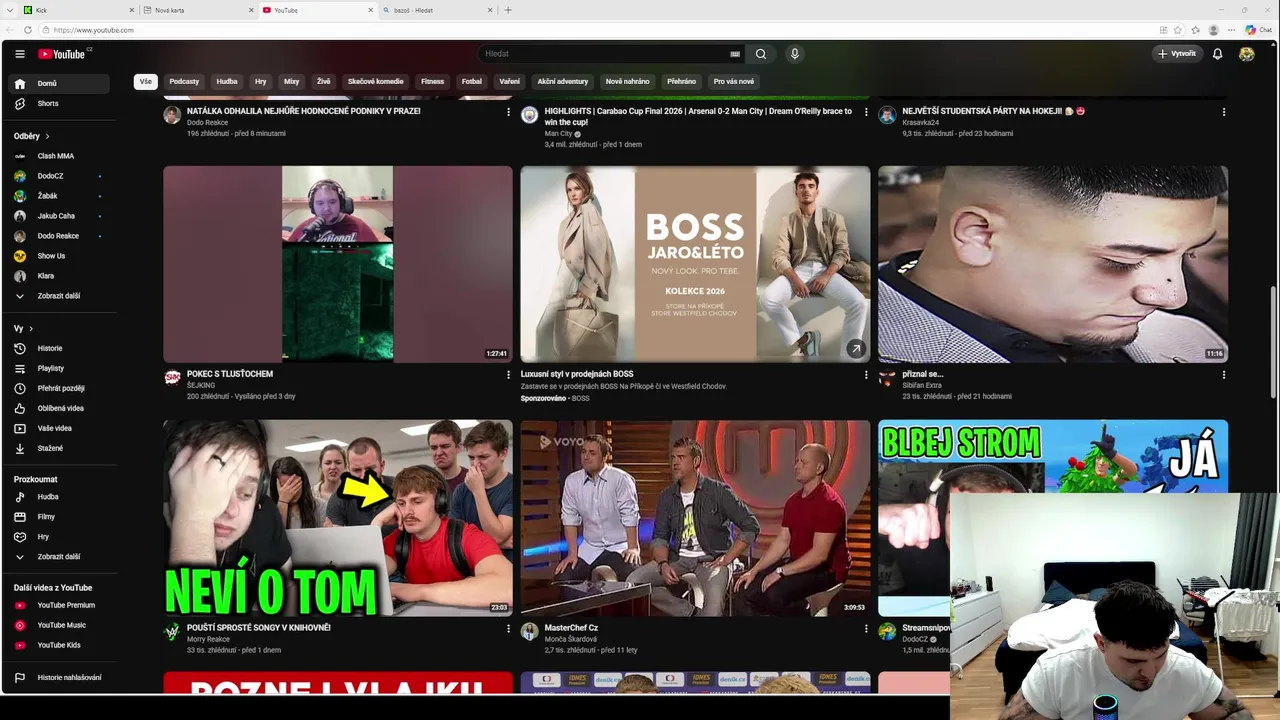Open Historie in sidebar

(x=60, y=348)
